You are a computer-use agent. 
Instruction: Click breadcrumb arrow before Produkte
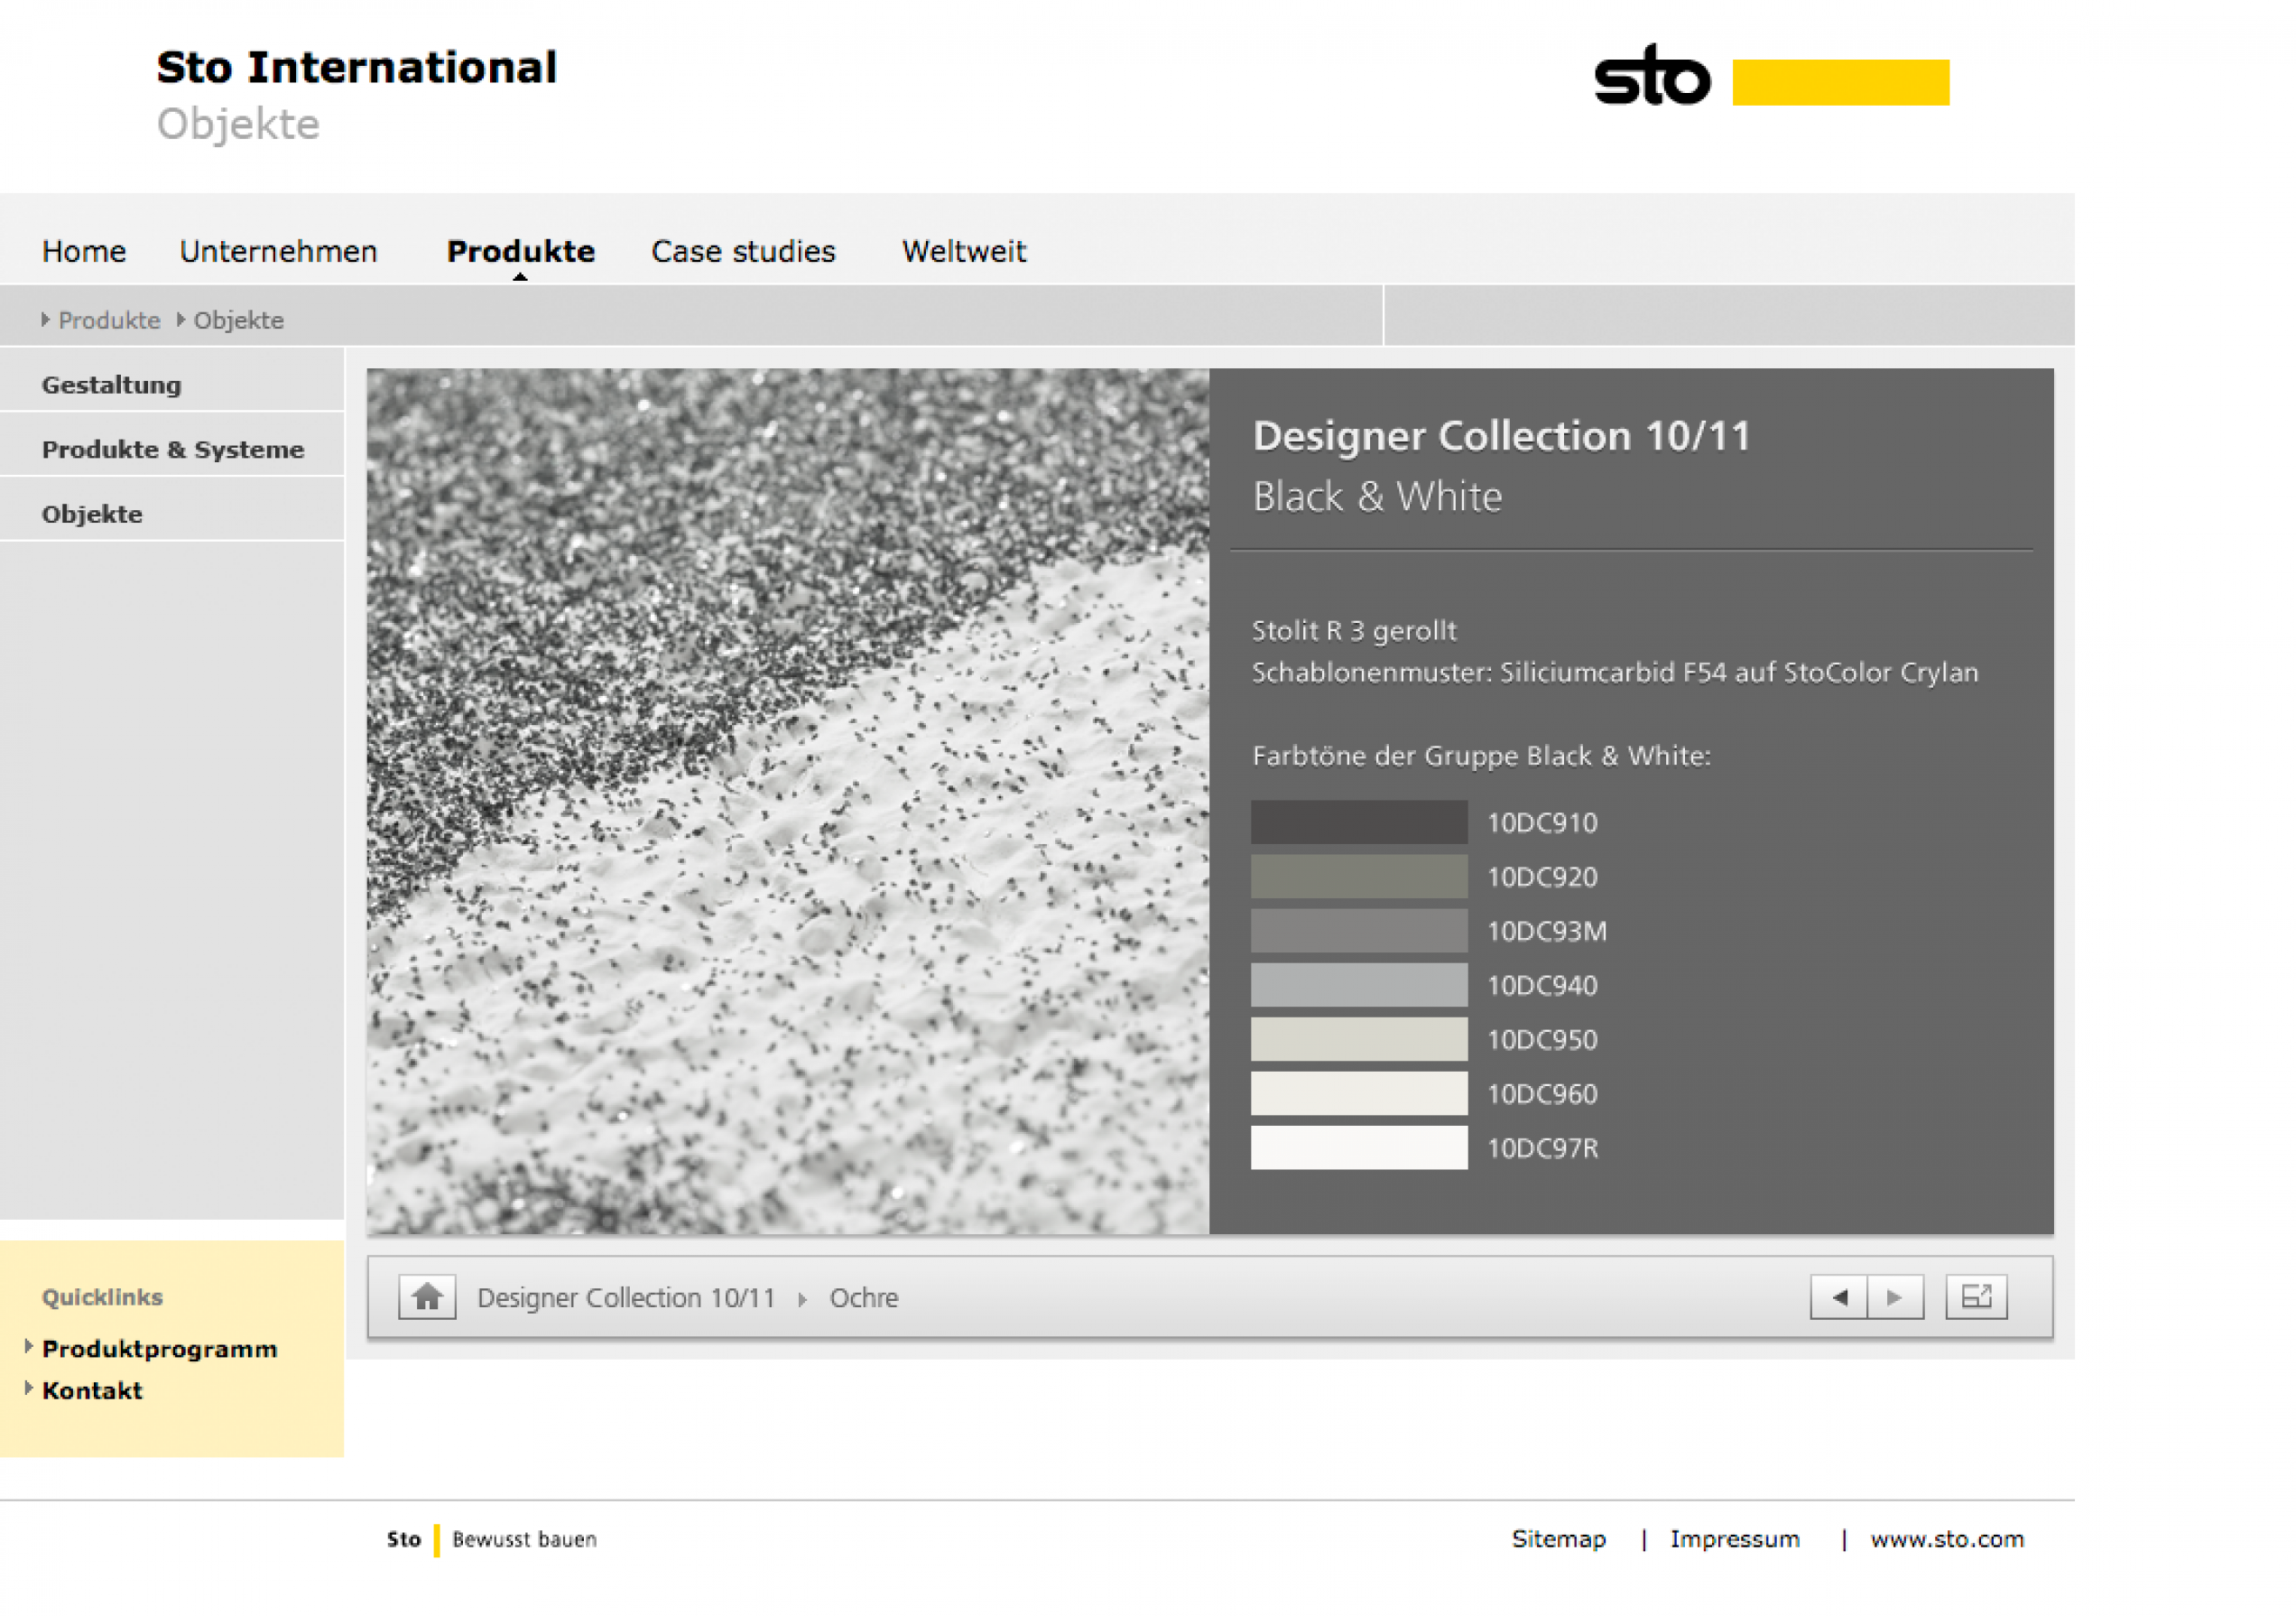[x=45, y=319]
